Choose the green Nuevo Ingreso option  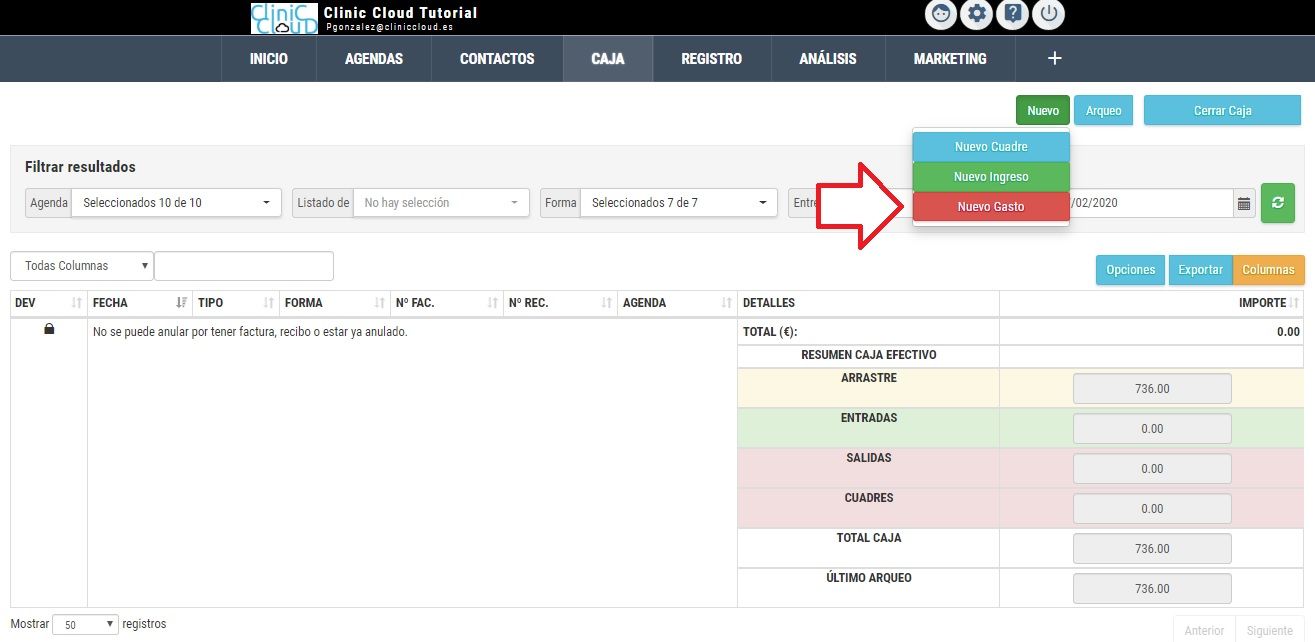(990, 177)
